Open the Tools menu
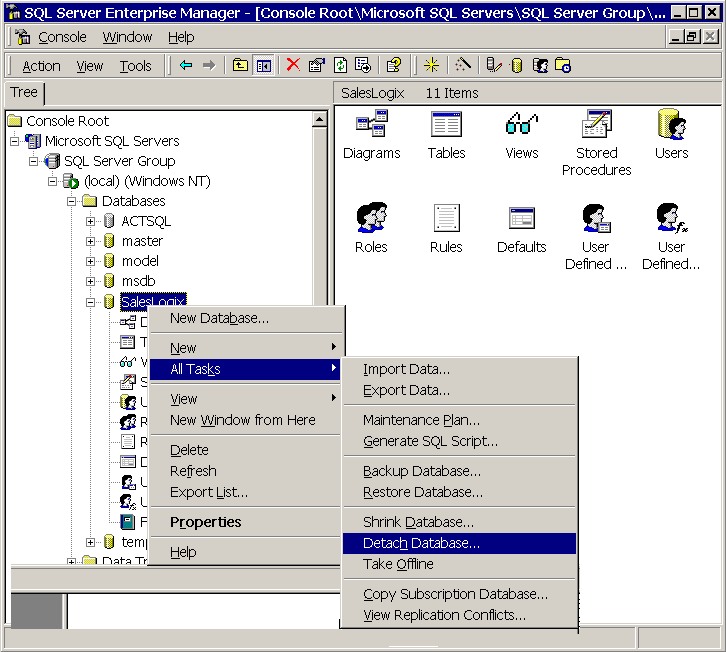This screenshot has height=652, width=726. 135,66
